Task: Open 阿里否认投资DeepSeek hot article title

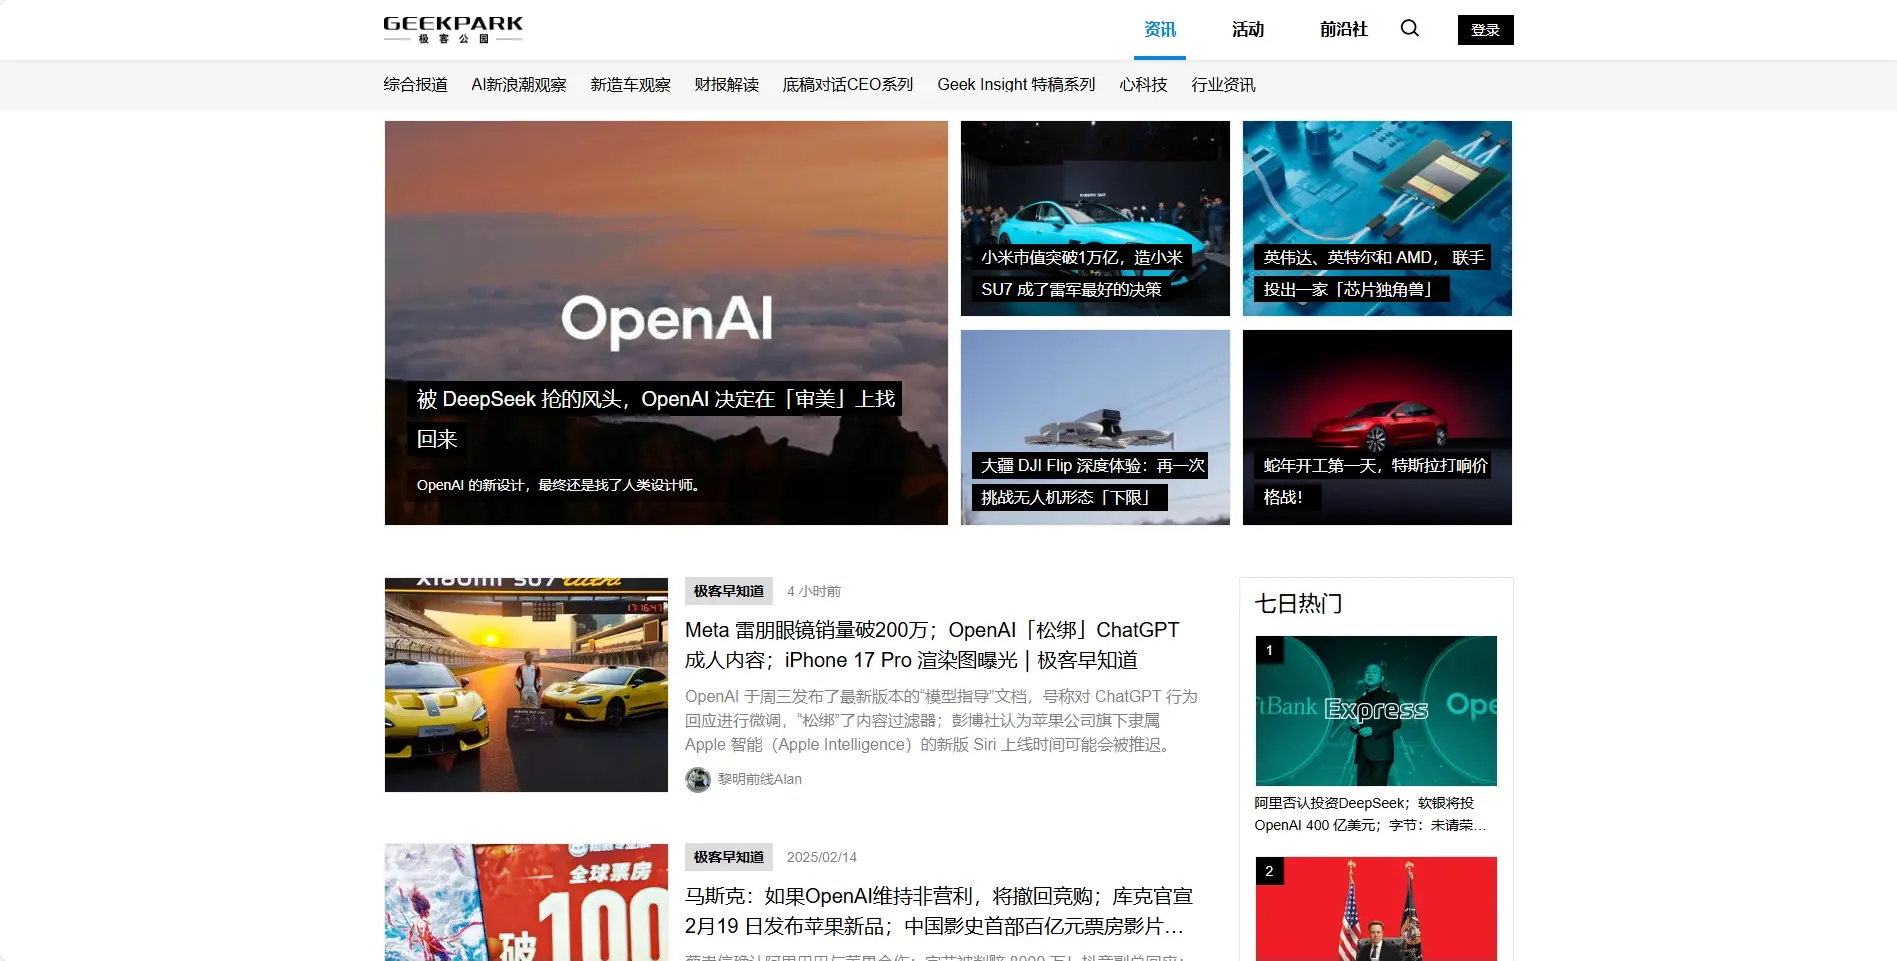Action: coord(1370,814)
